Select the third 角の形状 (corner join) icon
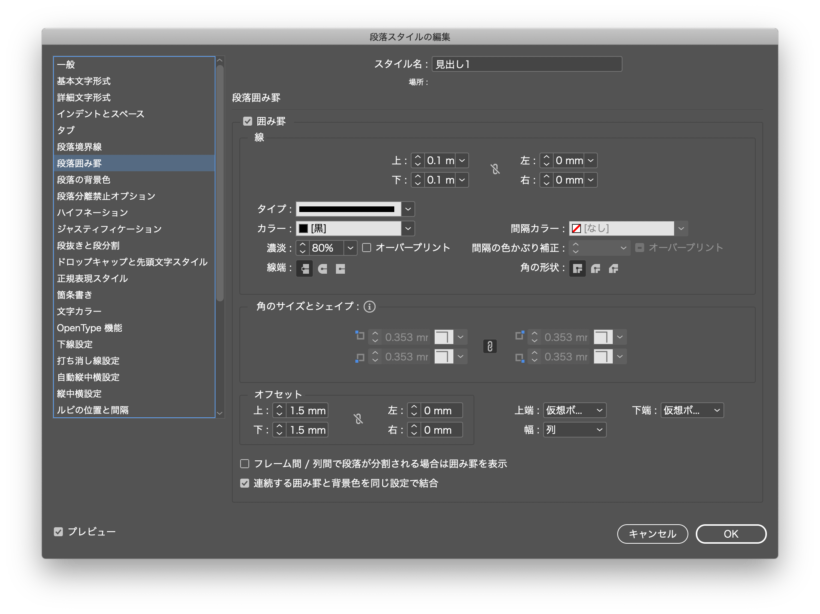The width and height of the screenshot is (820, 614). tap(613, 268)
